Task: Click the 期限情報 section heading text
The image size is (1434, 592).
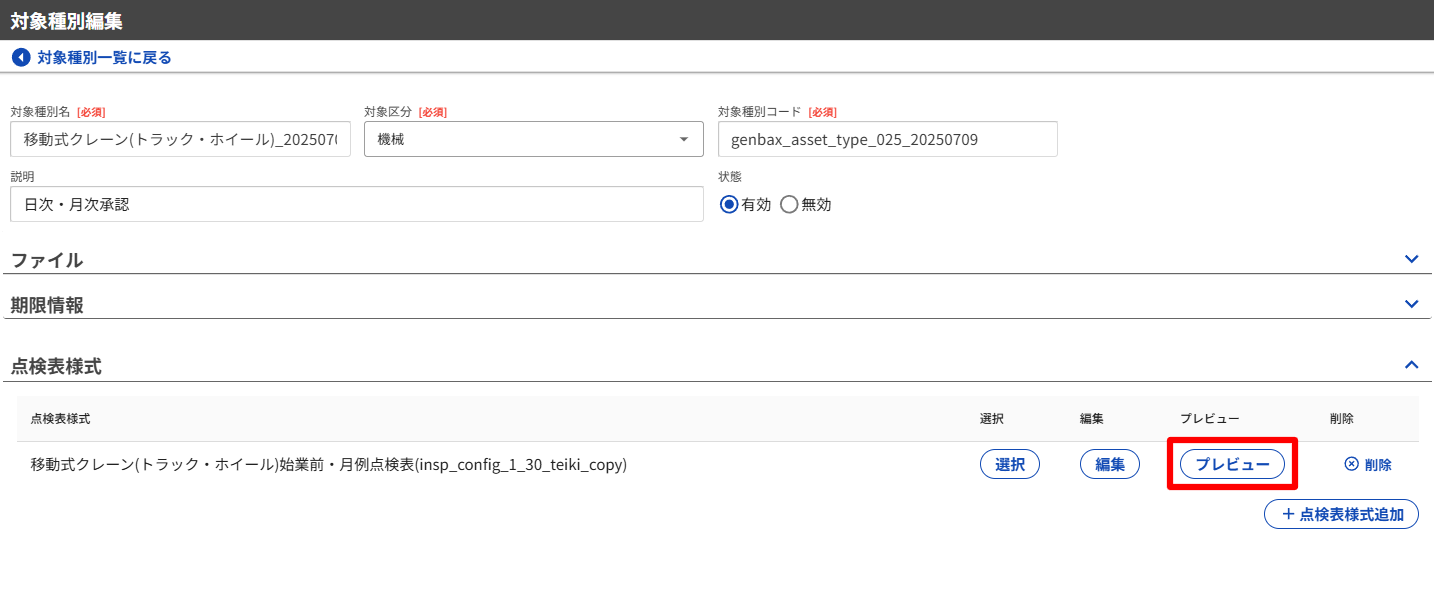Action: click(47, 305)
